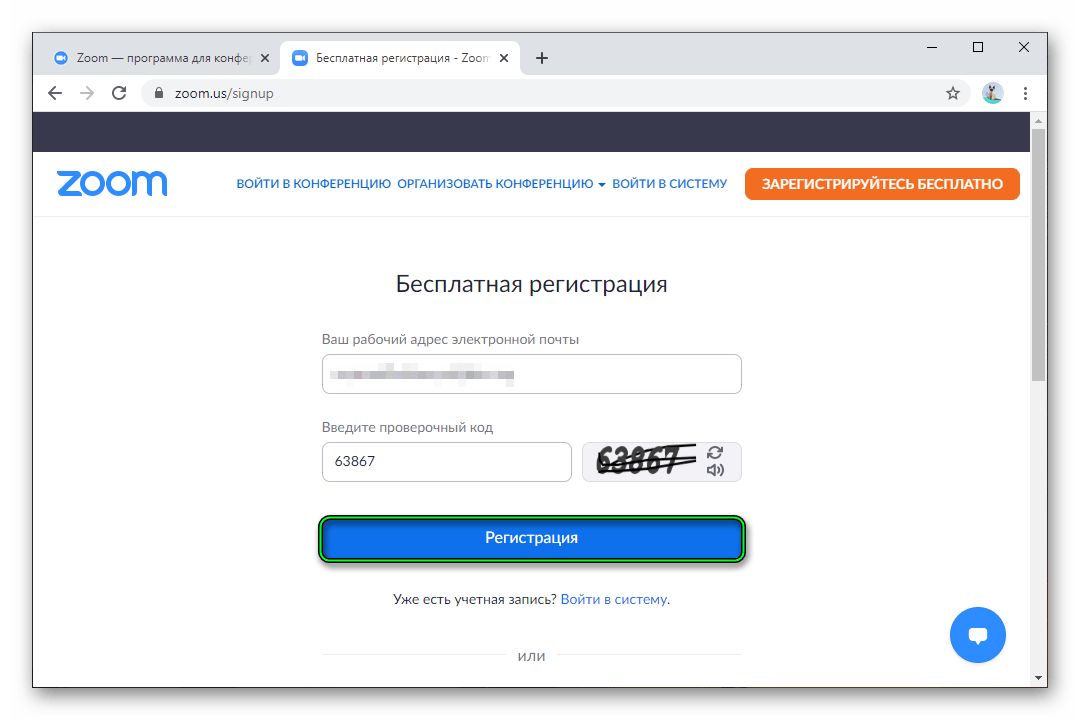The width and height of the screenshot is (1080, 720).
Task: Open the blue chat support bubble
Action: (977, 635)
